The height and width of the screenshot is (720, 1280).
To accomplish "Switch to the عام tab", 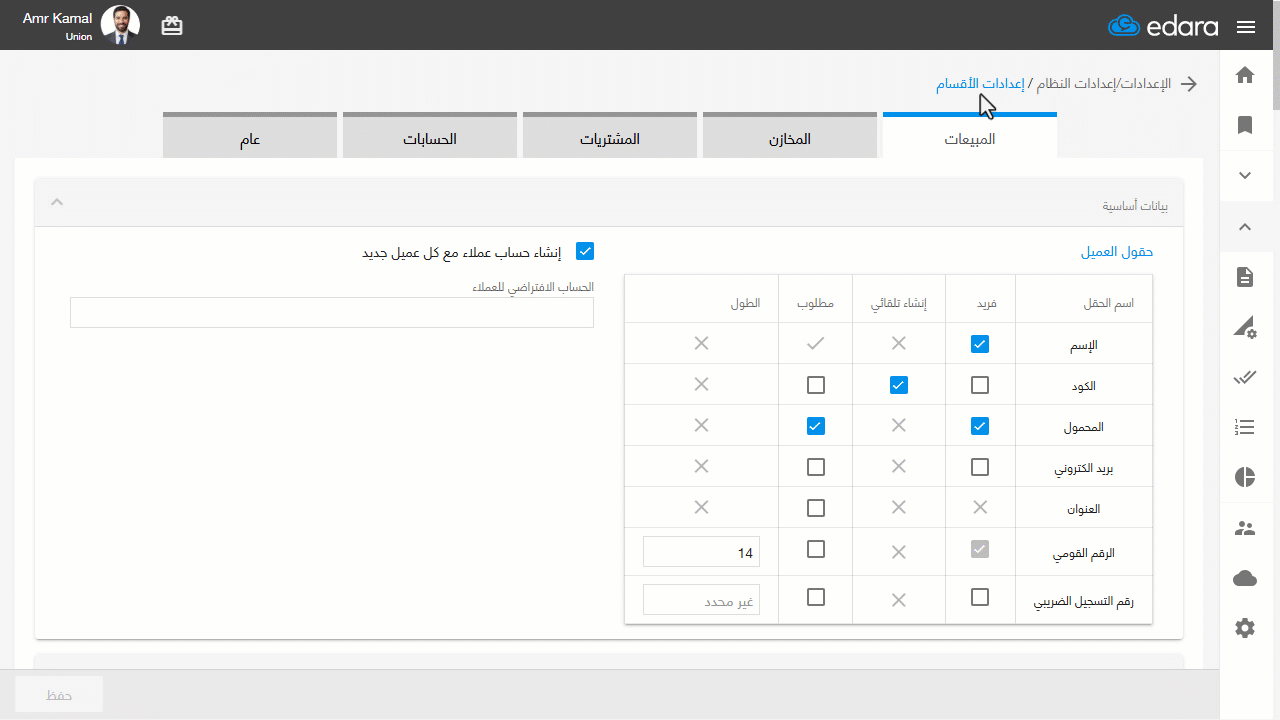I will pyautogui.click(x=250, y=136).
